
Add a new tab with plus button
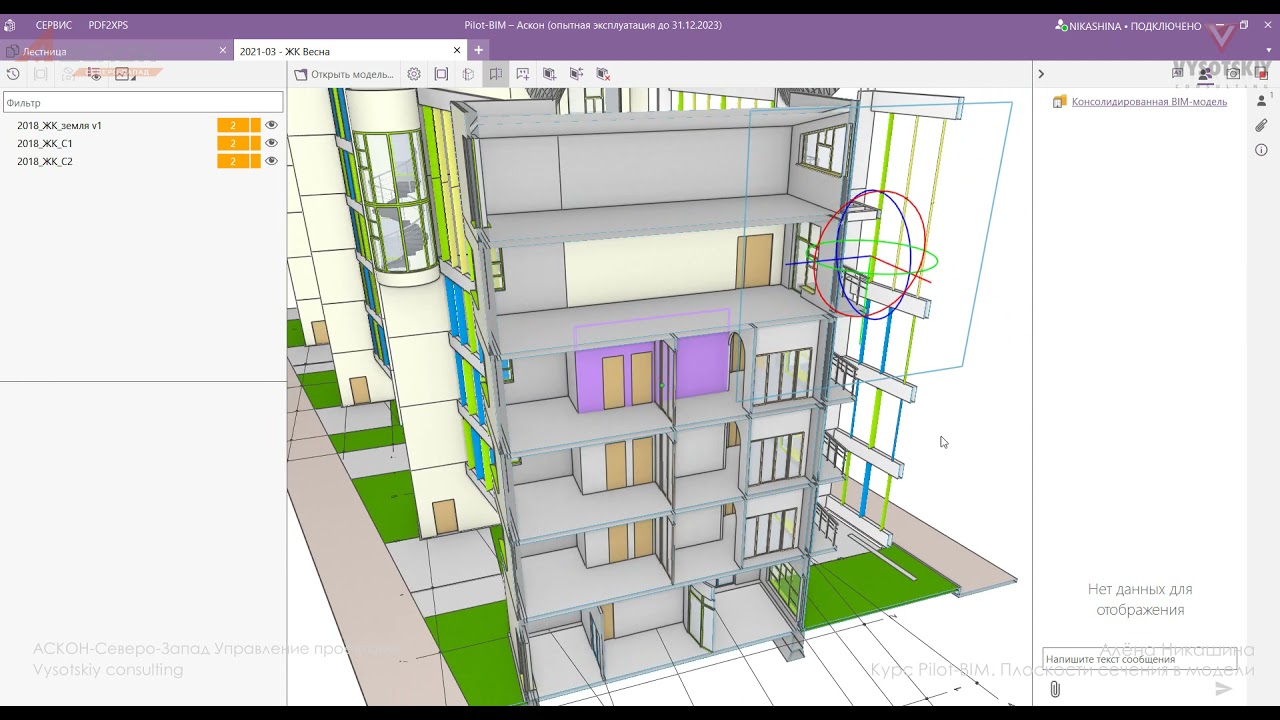tap(479, 50)
